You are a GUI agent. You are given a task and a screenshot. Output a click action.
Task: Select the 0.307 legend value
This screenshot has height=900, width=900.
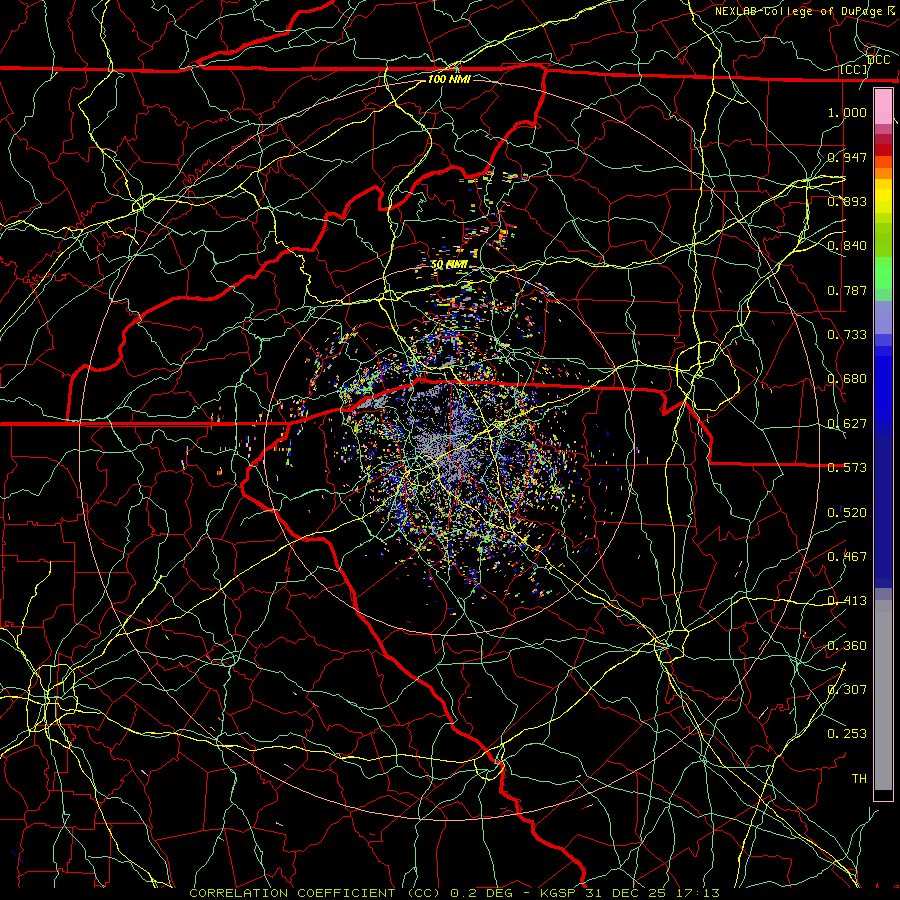(847, 690)
